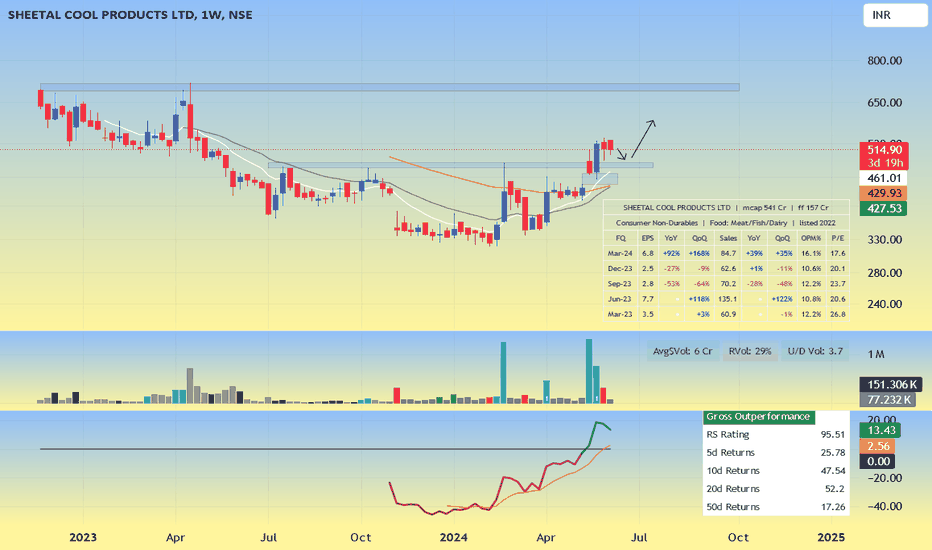This screenshot has height=550, width=932.
Task: Click the 514.90 current price label
Action: point(884,150)
